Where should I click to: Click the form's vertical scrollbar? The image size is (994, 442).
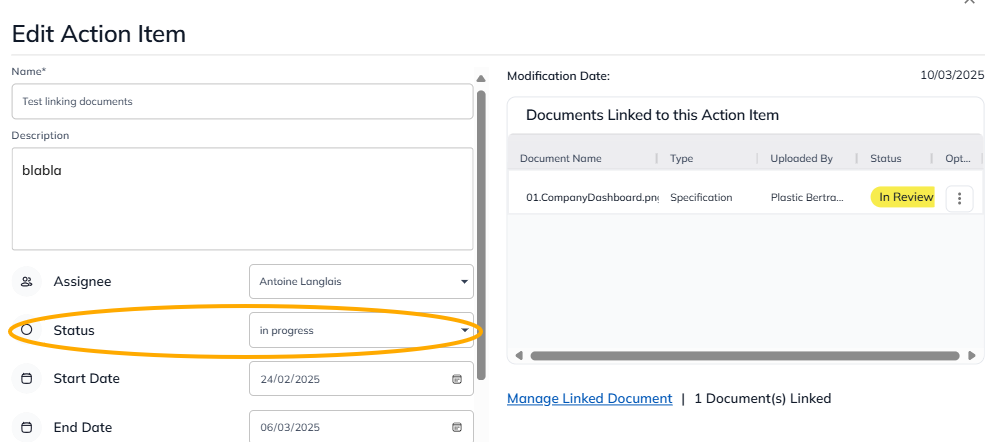point(481,220)
